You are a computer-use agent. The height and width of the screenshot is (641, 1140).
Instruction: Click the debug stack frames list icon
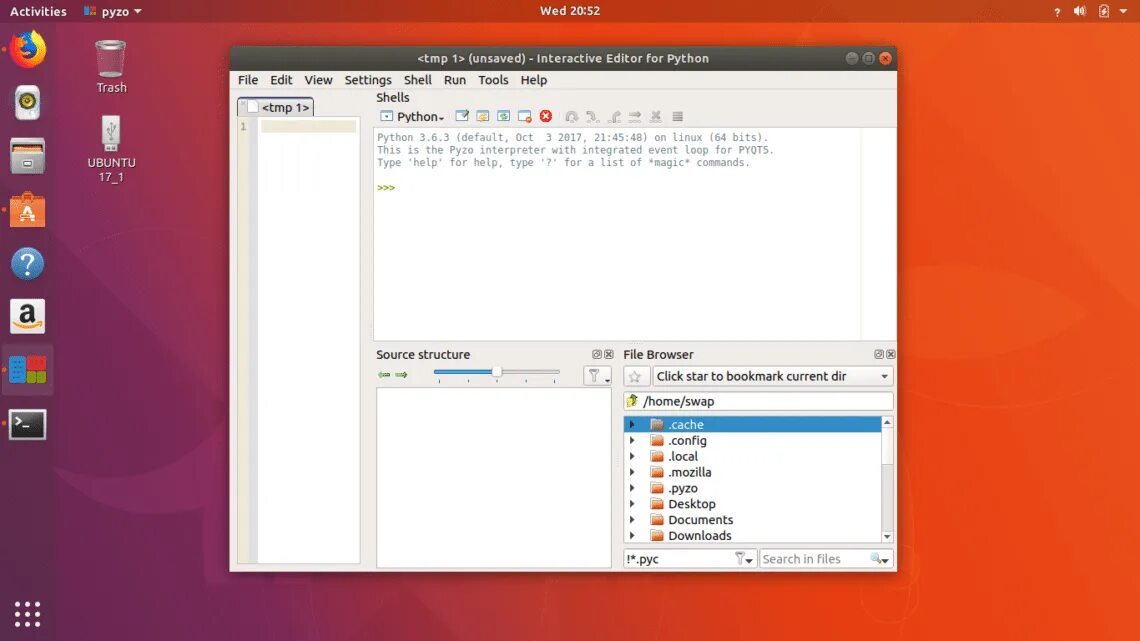[x=678, y=116]
